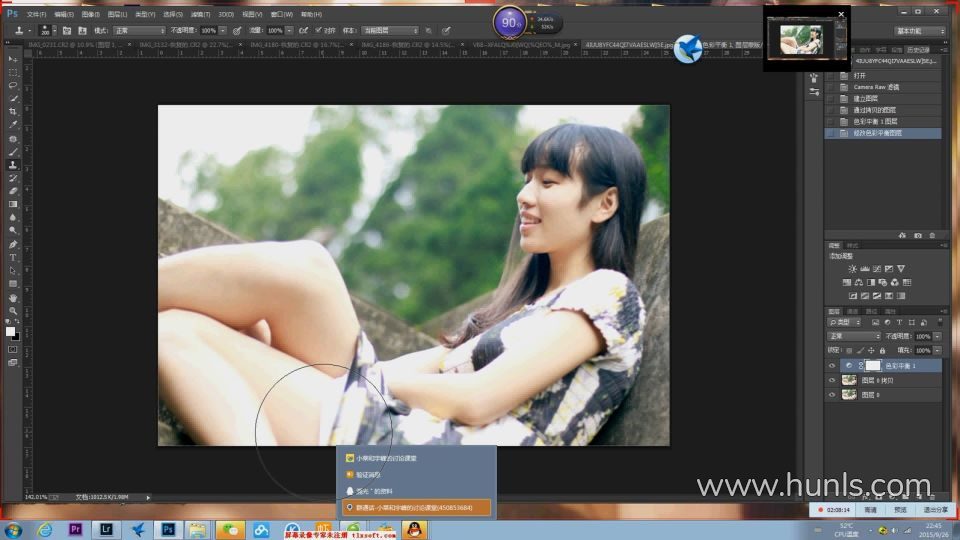Click the 退出分享 button
This screenshot has height=540, width=960.
tap(936, 509)
